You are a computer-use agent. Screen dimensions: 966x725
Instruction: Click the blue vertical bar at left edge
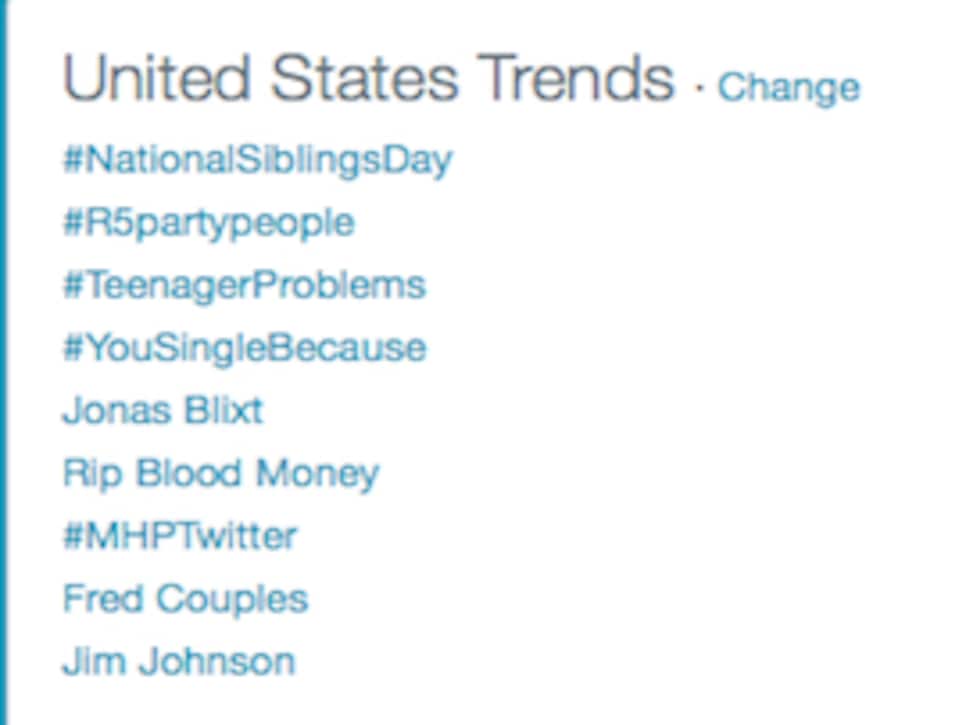(x=4, y=362)
